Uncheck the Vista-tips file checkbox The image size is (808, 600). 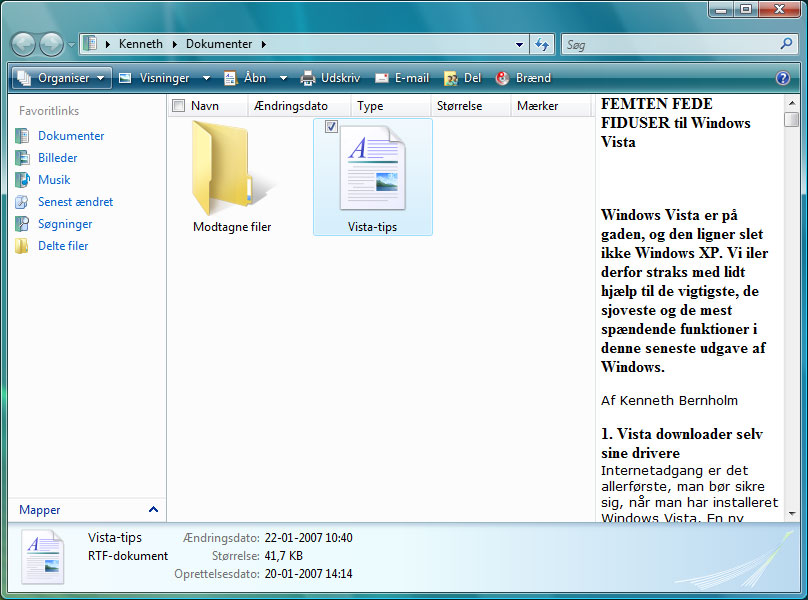tap(332, 126)
